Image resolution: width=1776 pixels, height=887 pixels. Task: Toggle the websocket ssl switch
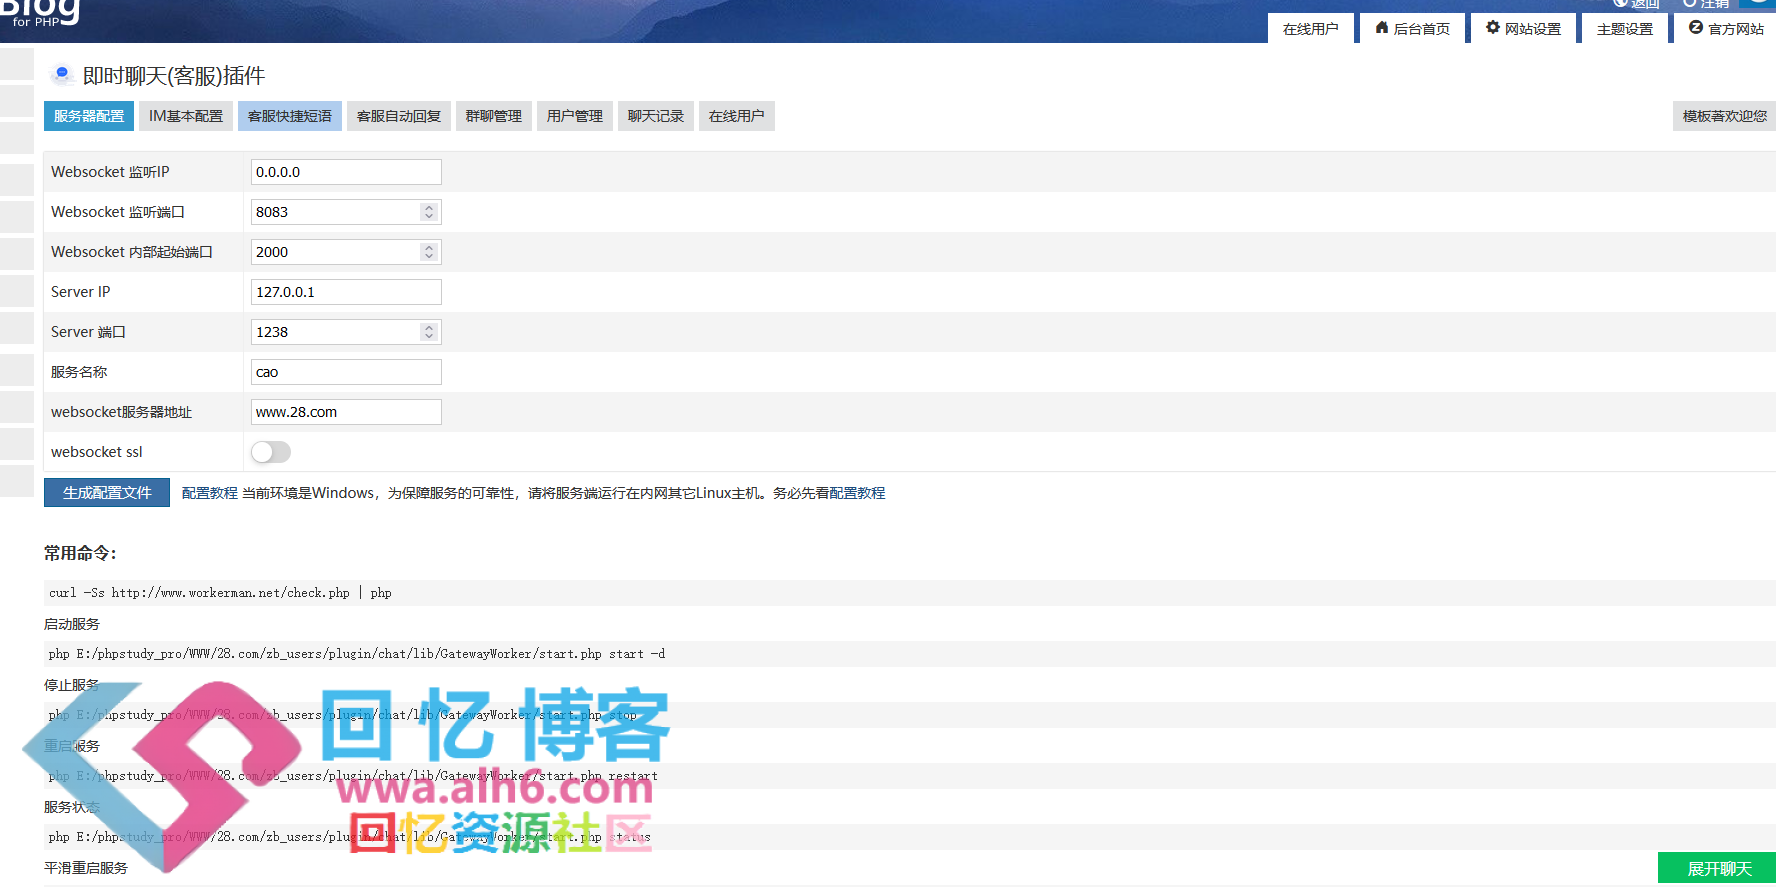pos(271,452)
